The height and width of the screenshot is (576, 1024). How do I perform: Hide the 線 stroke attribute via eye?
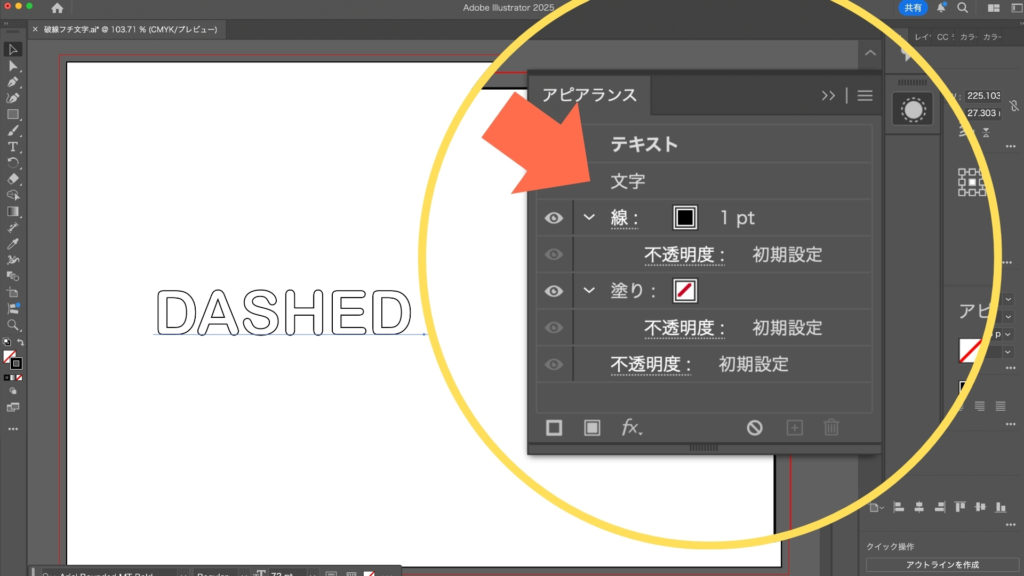tap(553, 218)
